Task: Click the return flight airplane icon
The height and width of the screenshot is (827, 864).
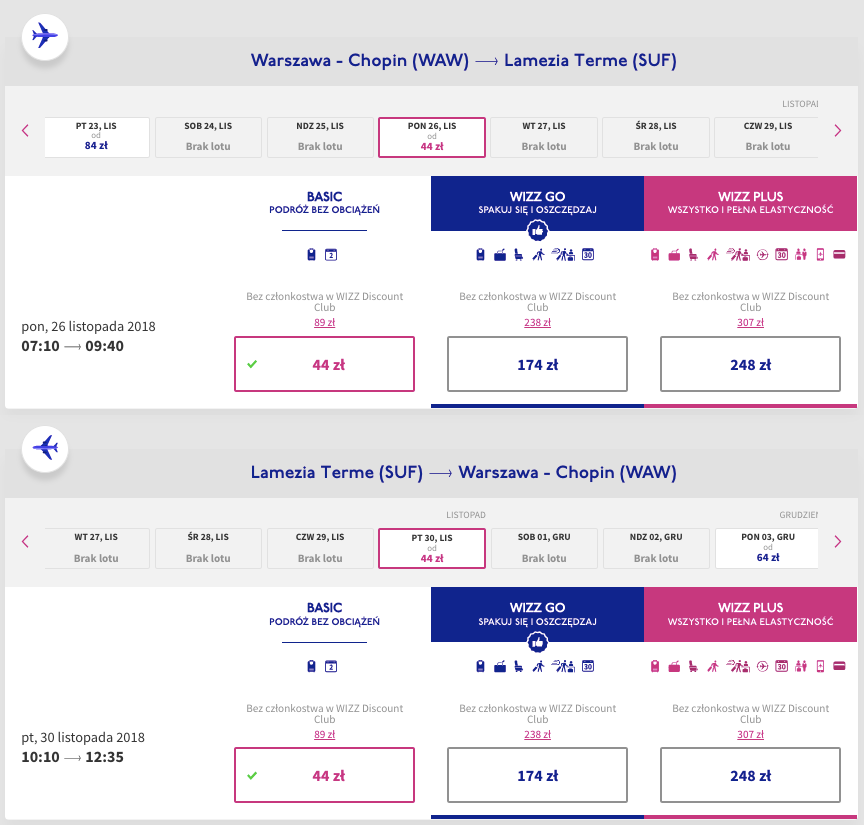Action: click(x=44, y=446)
